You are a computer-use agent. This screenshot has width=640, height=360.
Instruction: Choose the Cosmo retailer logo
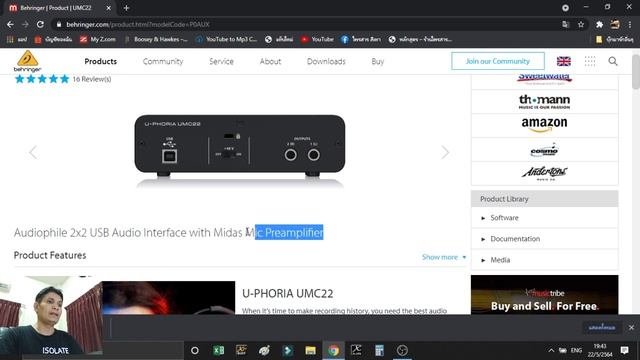[x=544, y=150]
